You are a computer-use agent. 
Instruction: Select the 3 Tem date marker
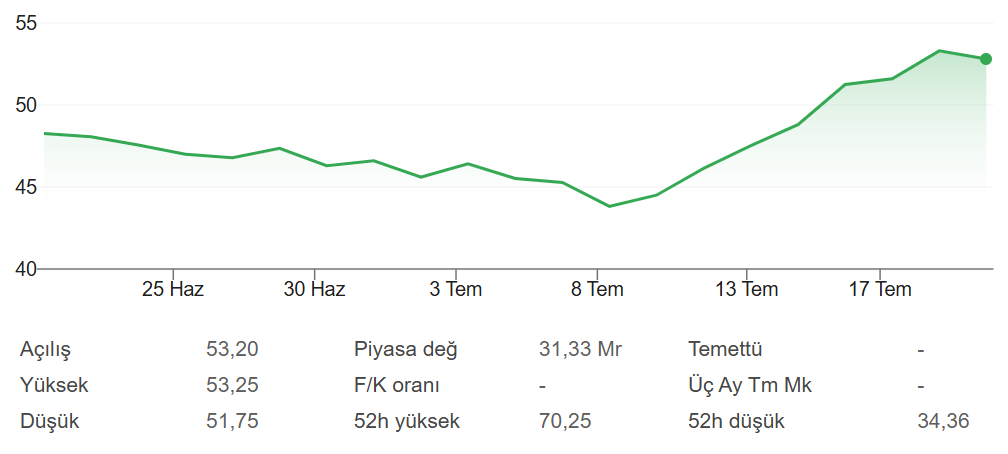(456, 289)
